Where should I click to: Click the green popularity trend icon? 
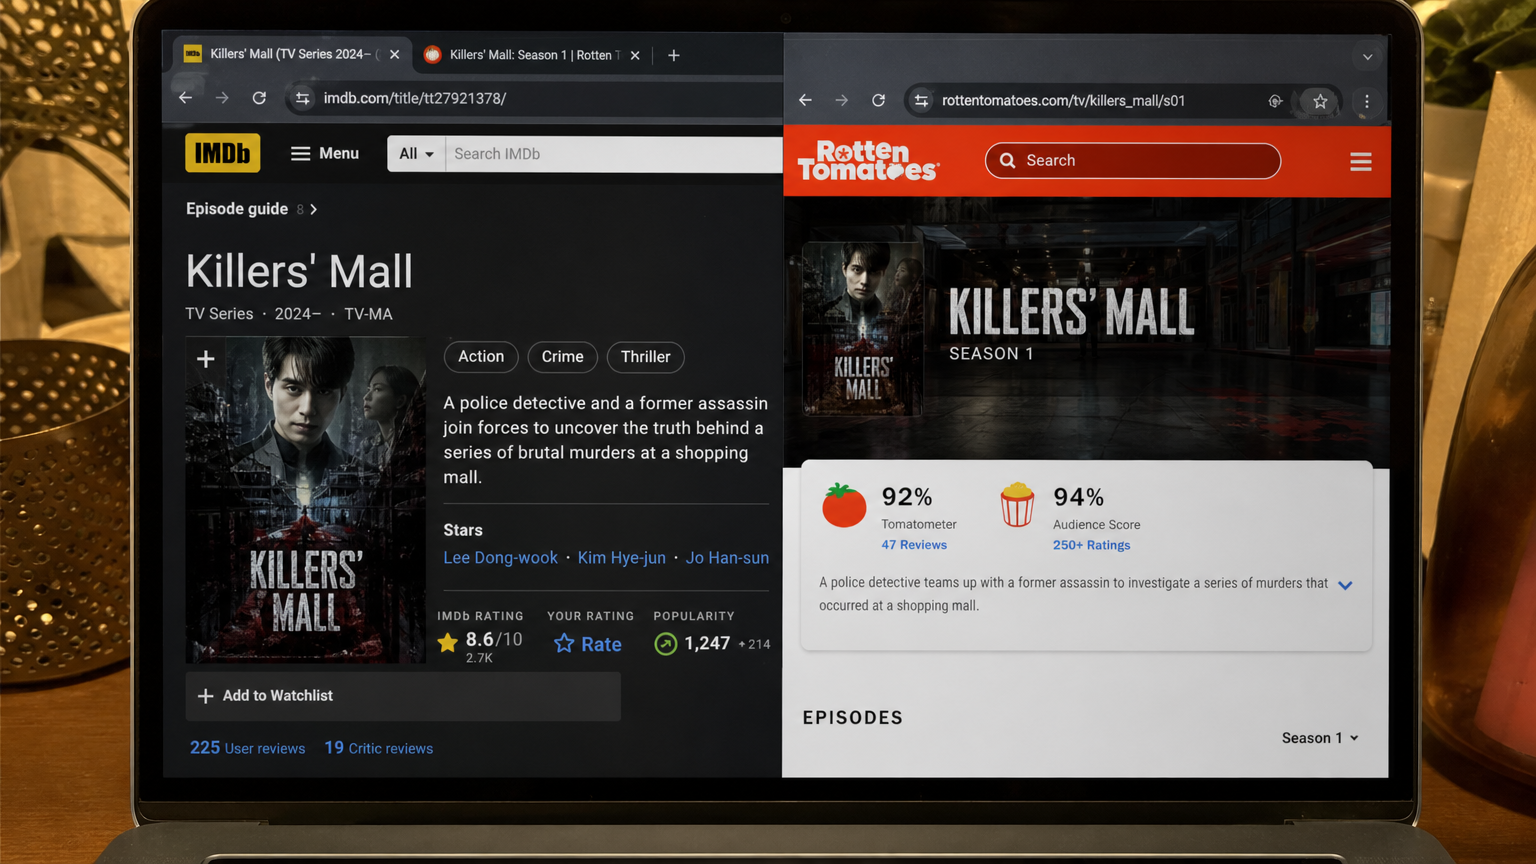click(x=665, y=644)
